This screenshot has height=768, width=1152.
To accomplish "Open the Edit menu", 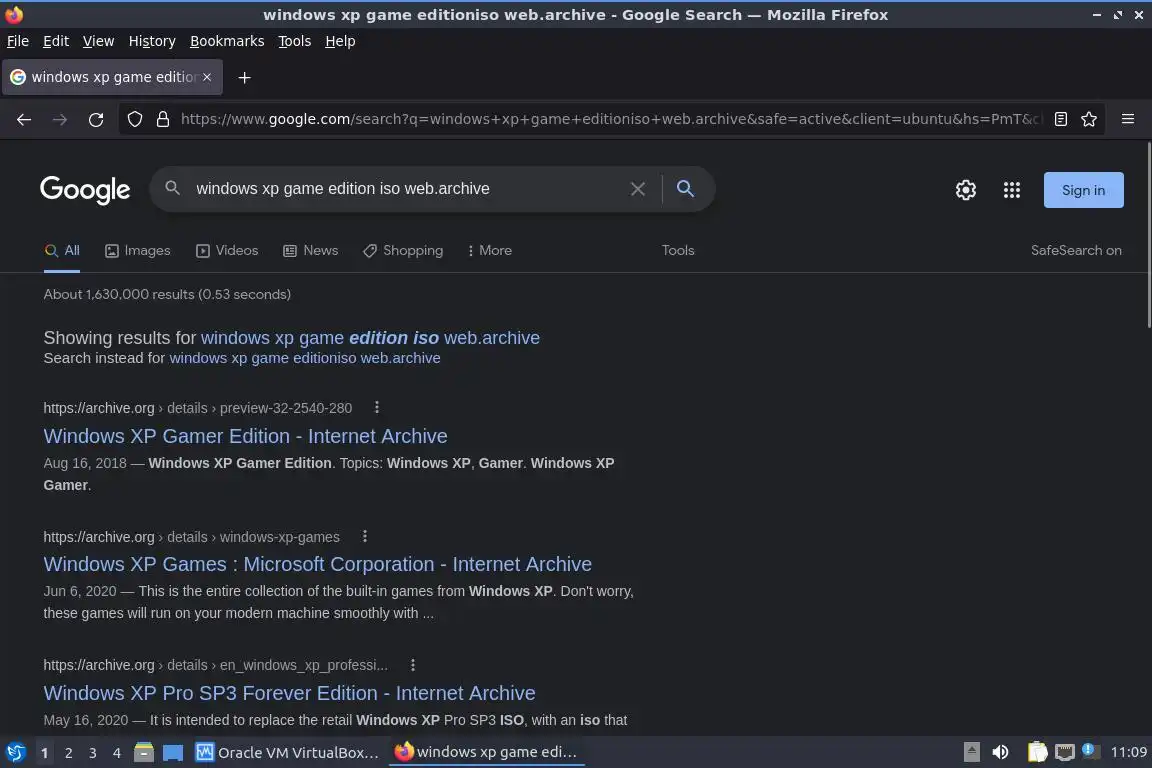I will pos(56,41).
